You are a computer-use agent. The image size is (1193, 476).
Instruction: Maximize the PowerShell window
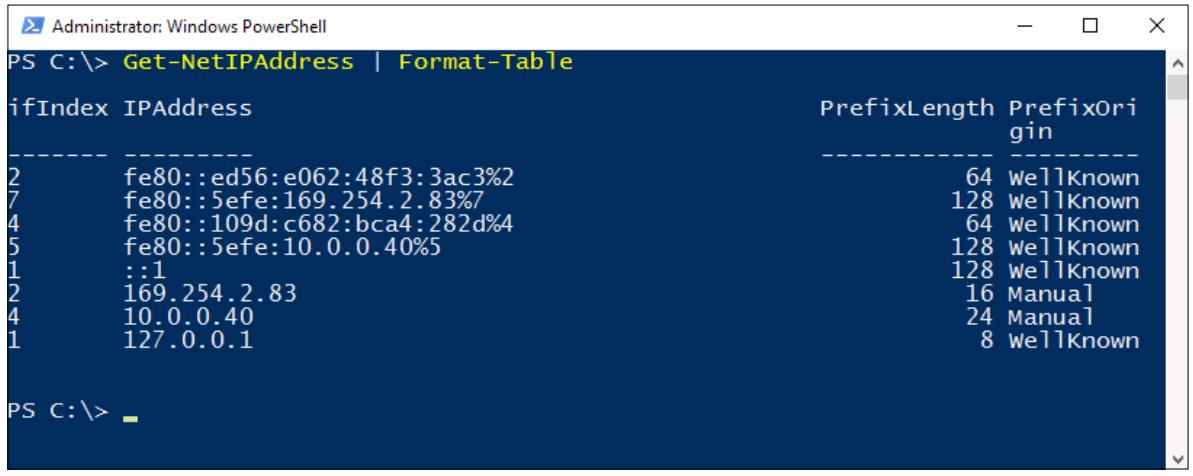click(1090, 27)
